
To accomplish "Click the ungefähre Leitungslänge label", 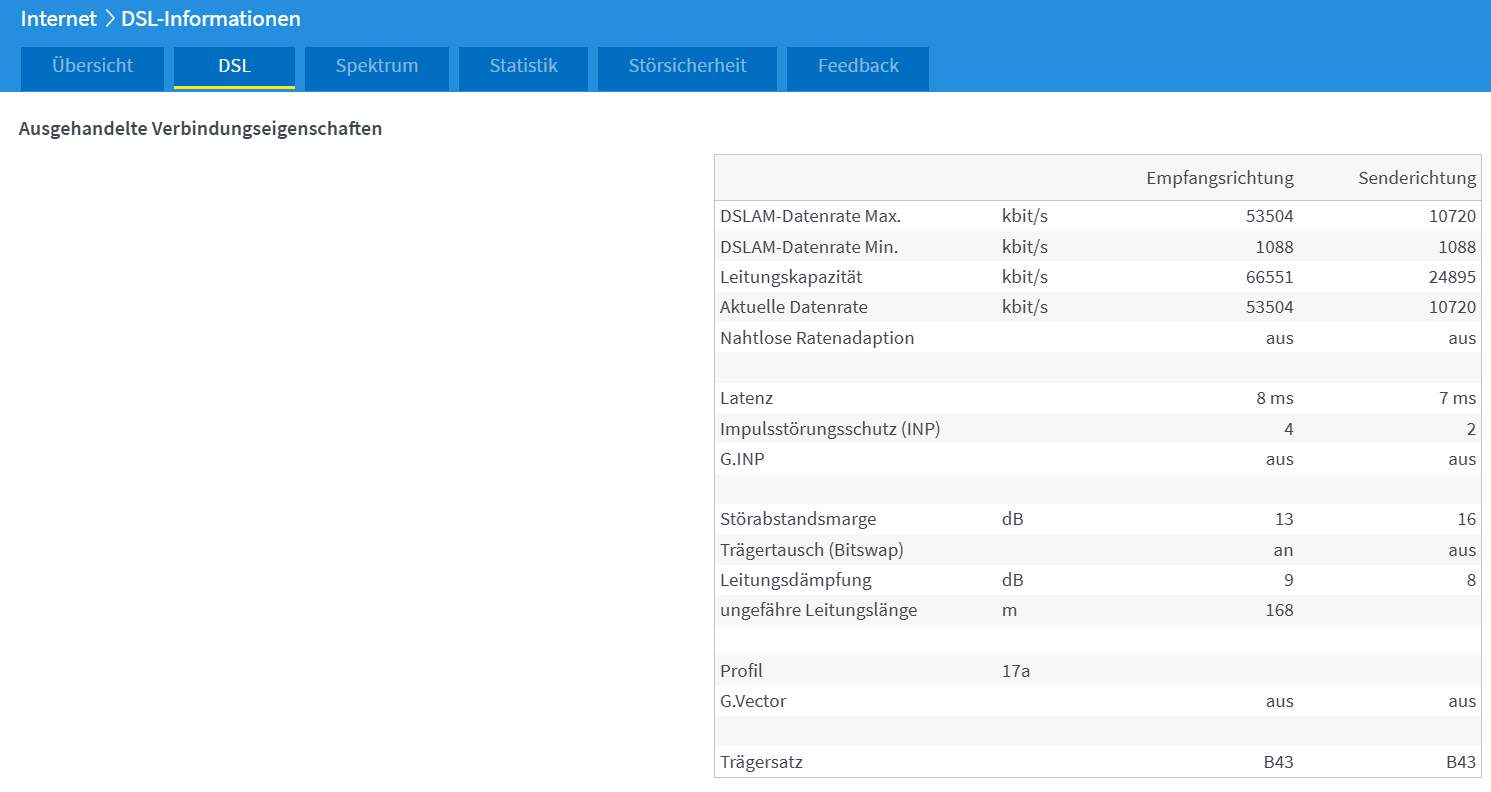I will pos(818,610).
